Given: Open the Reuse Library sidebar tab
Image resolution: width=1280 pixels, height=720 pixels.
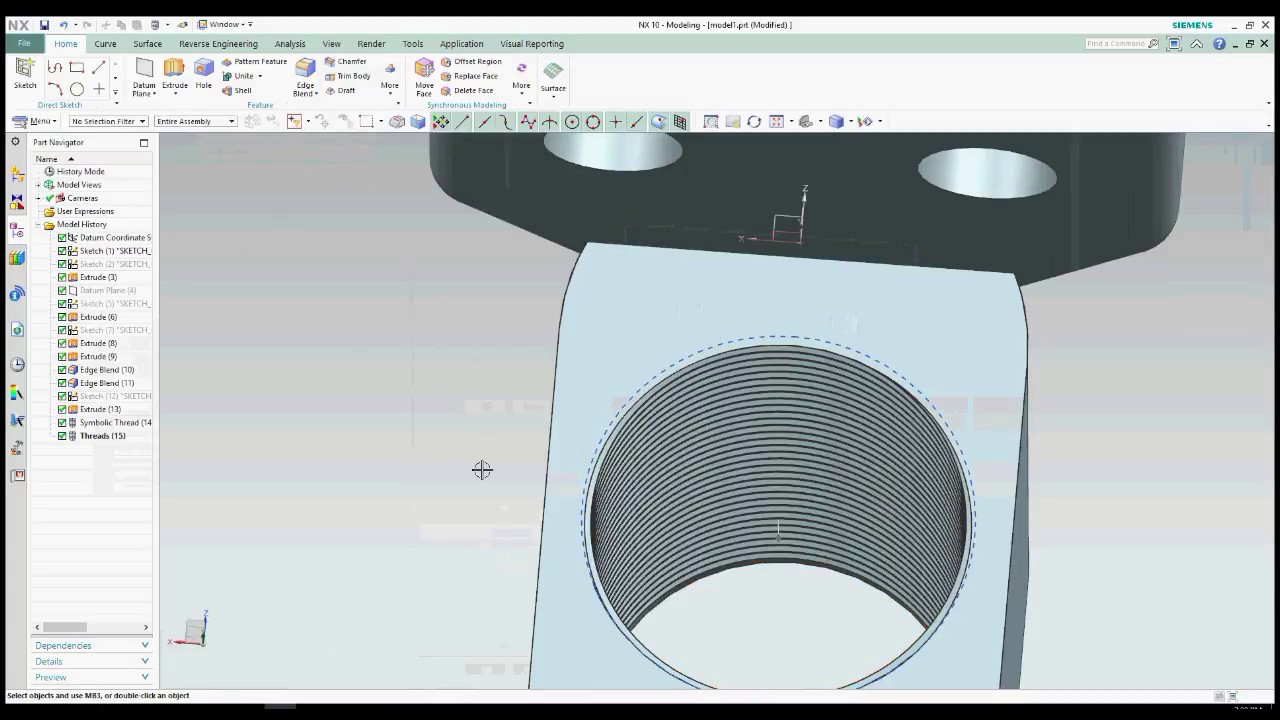Looking at the screenshot, I should point(17,258).
